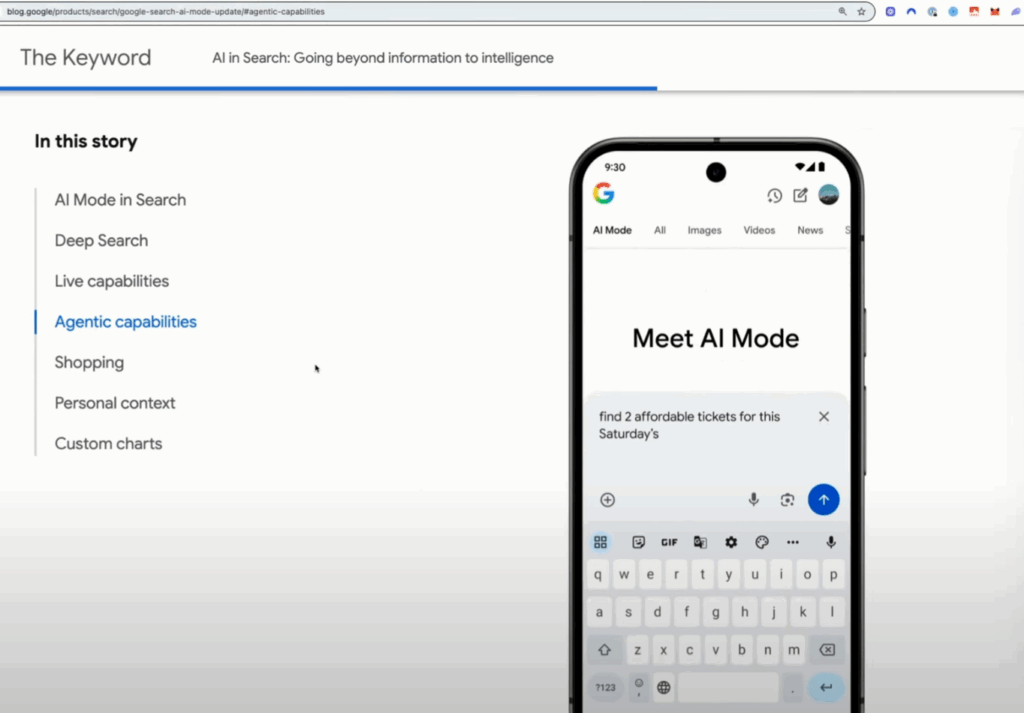Go to the Deep Search section
Screen dimensions: 1024x713
pyautogui.click(x=101, y=240)
